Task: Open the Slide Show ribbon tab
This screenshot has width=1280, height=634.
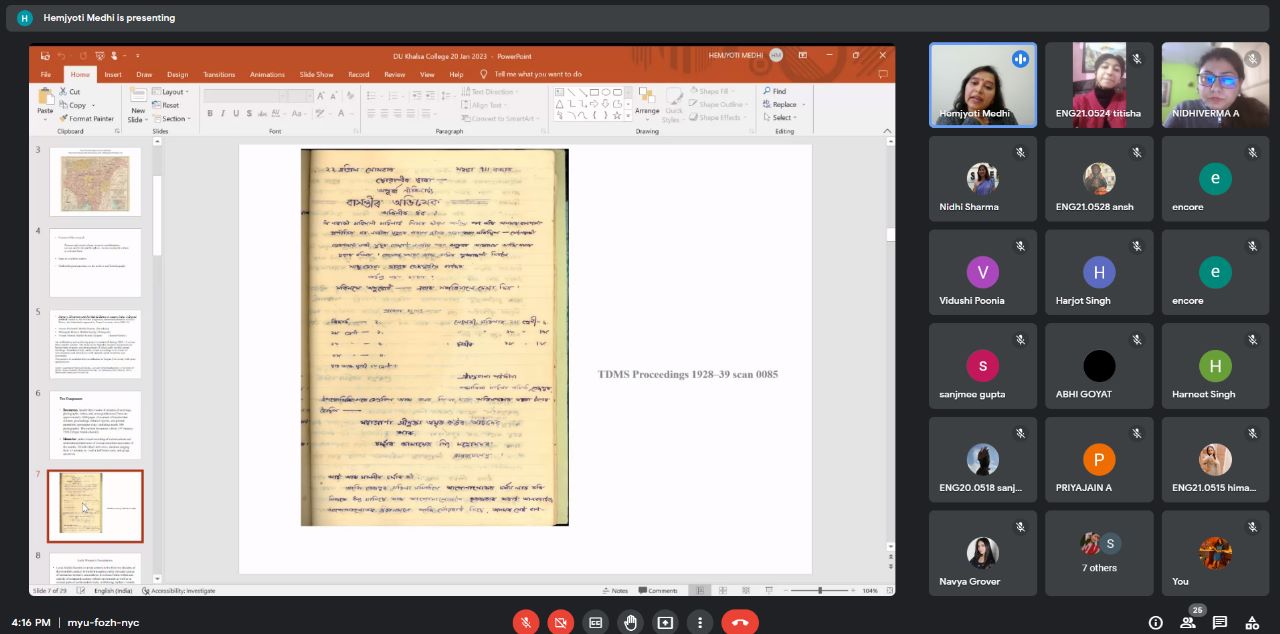Action: point(316,74)
